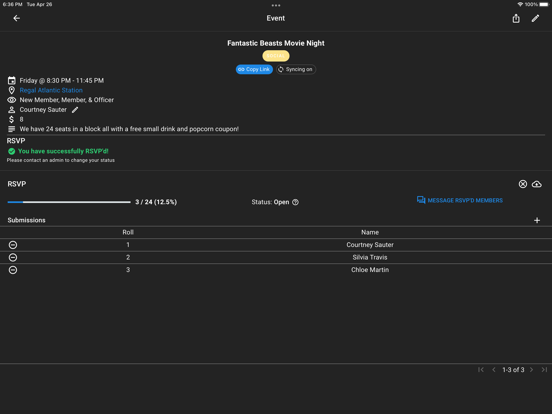The height and width of the screenshot is (414, 552).
Task: Click the dollar sign cost icon
Action: (x=12, y=119)
